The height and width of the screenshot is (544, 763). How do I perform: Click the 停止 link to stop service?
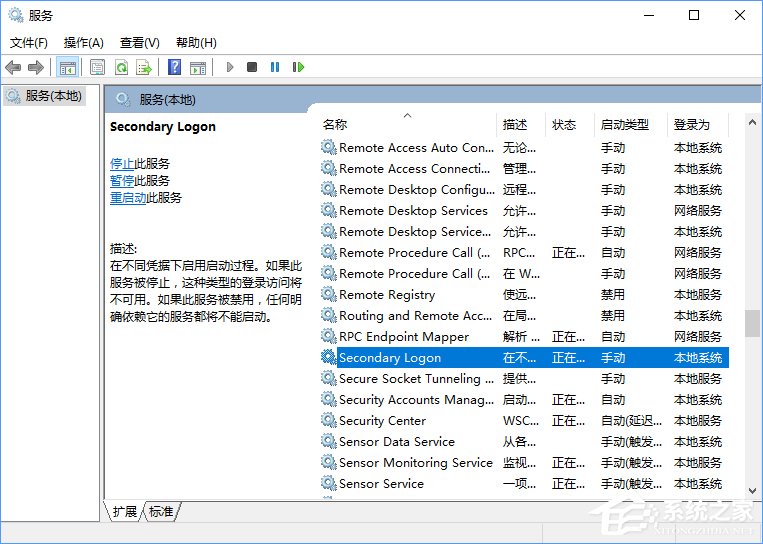click(122, 163)
